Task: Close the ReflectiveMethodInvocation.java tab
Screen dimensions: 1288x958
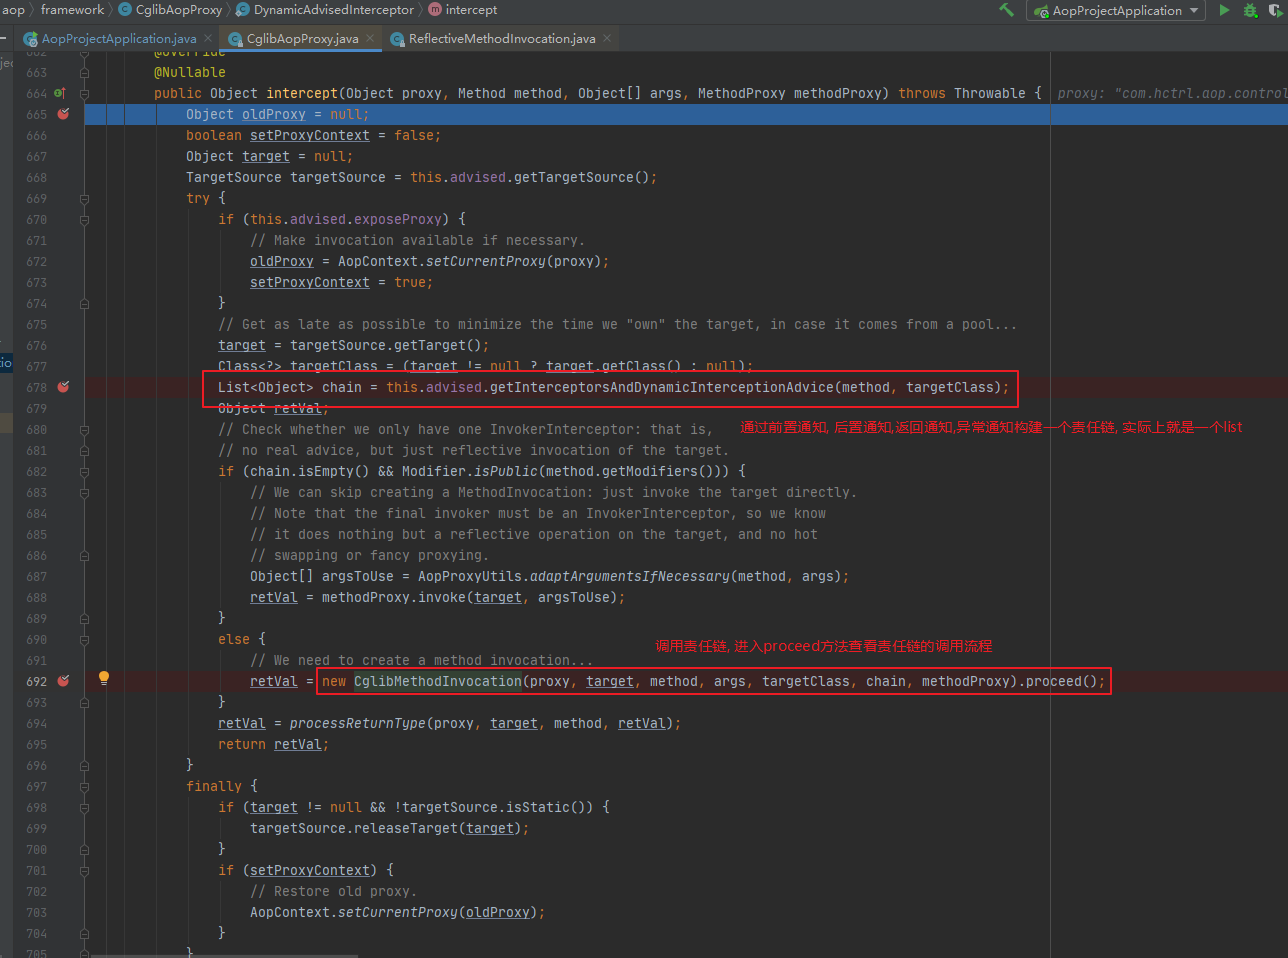Action: pyautogui.click(x=607, y=39)
